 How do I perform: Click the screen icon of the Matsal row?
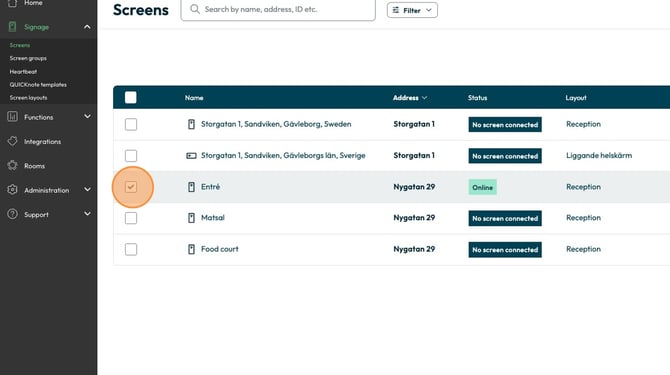(191, 218)
